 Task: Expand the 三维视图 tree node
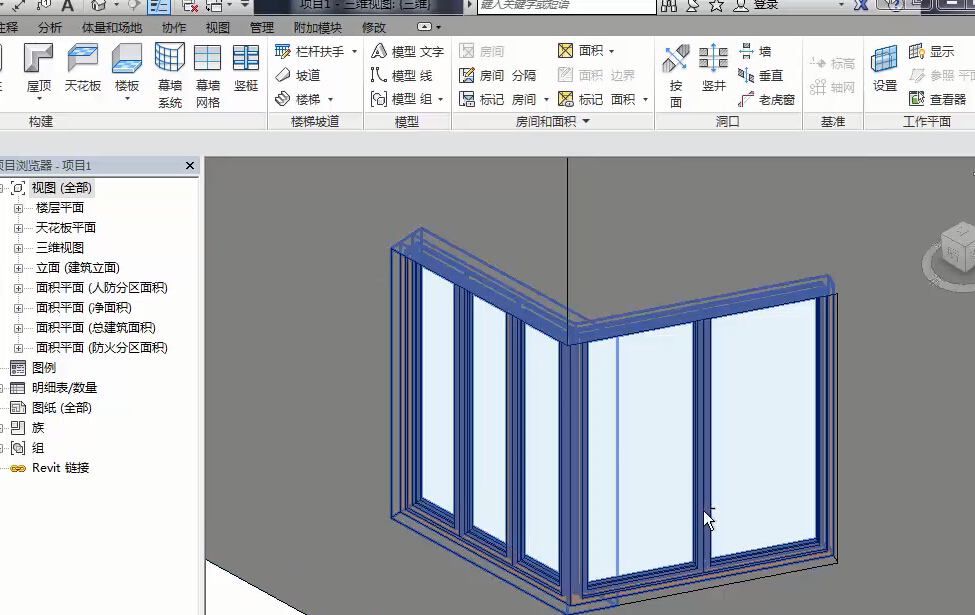18,248
